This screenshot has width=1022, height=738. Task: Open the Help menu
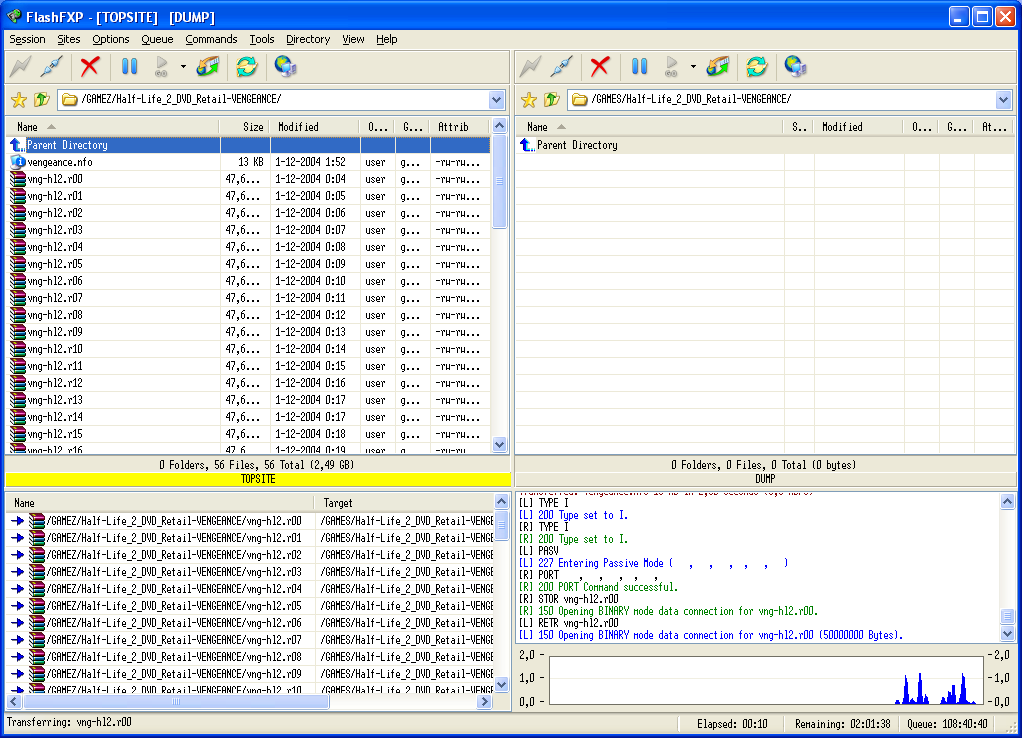click(387, 39)
